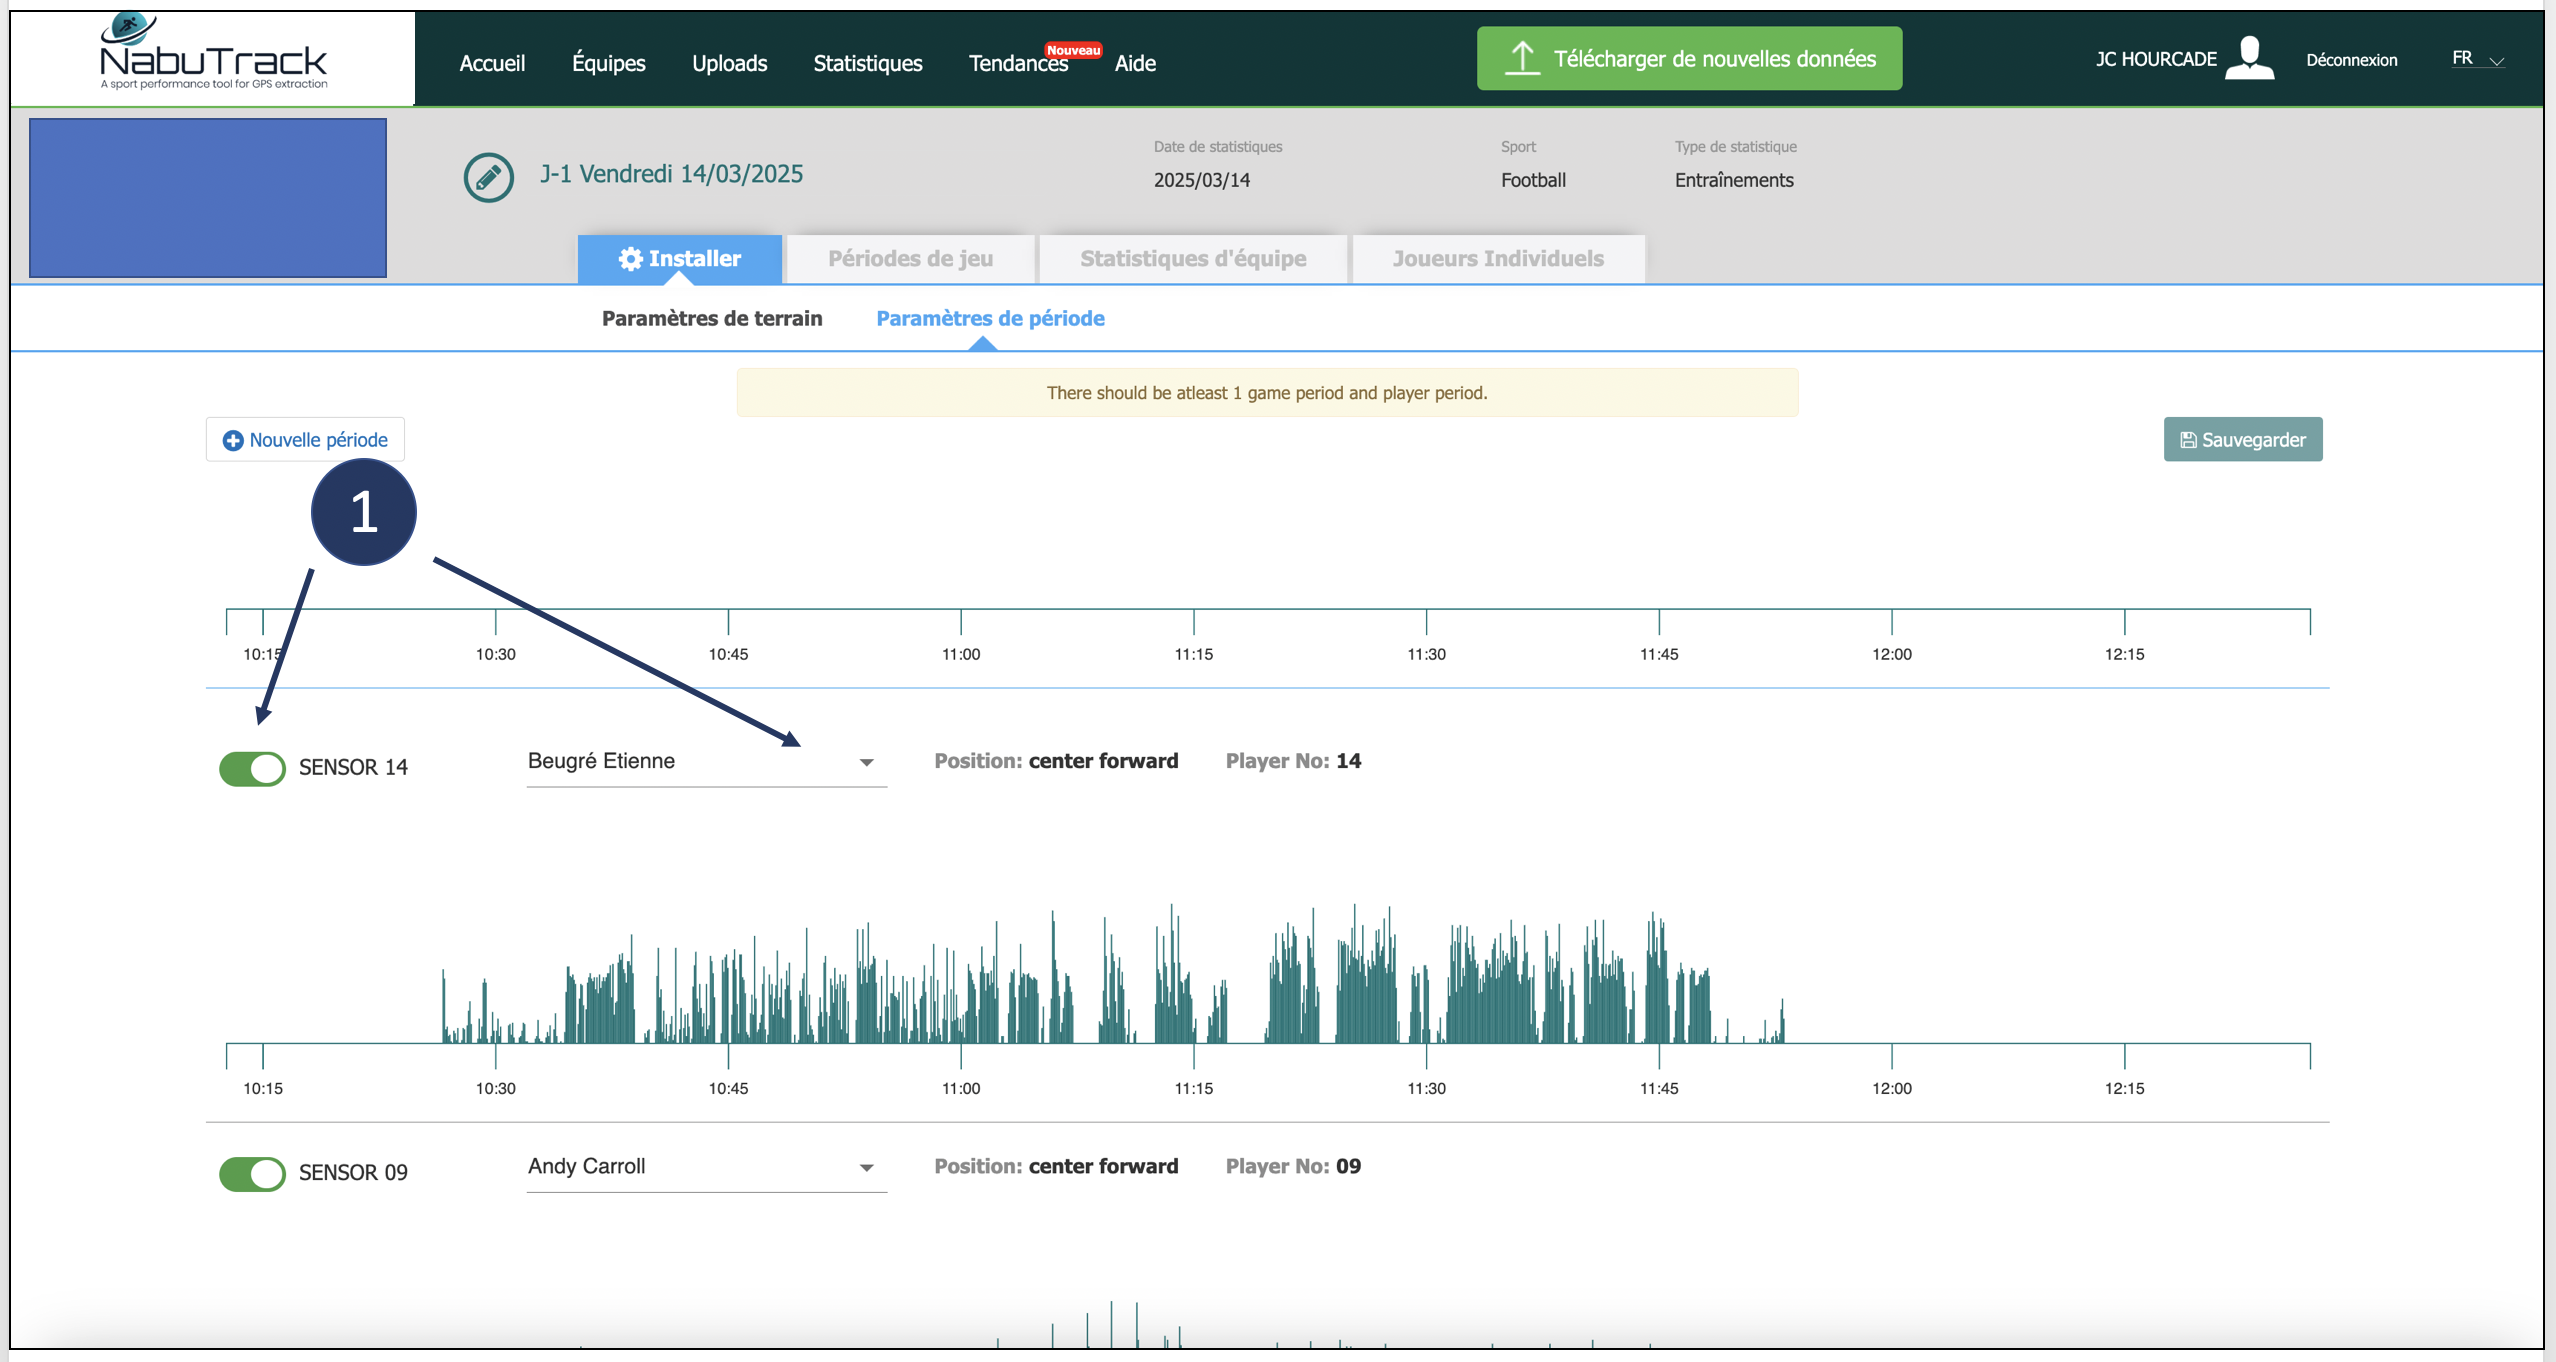
Task: Open the Équipes menu
Action: [x=609, y=63]
